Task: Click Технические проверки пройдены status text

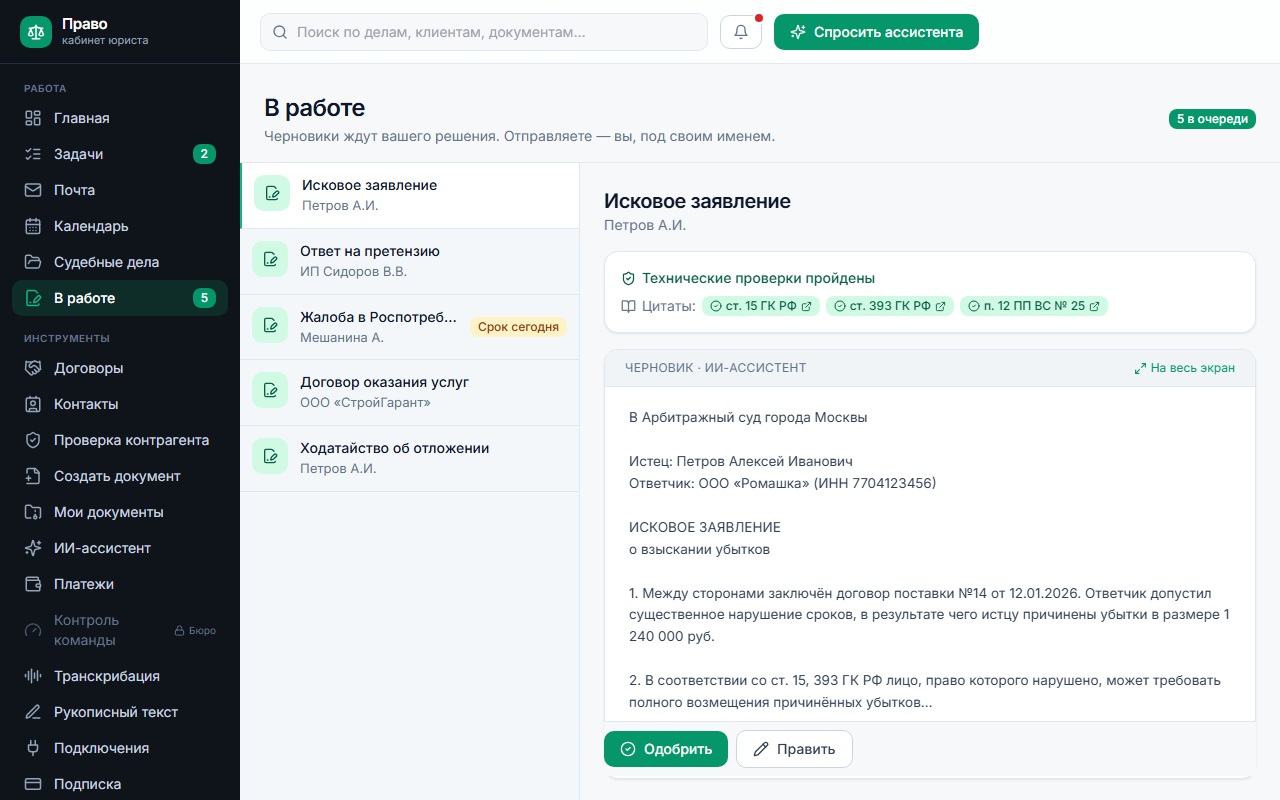Action: click(758, 278)
